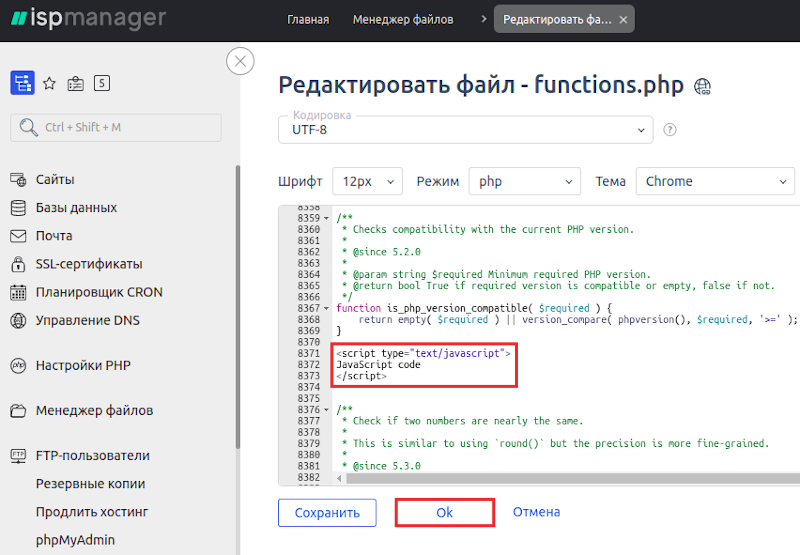This screenshot has height=555, width=800.
Task: Open the Тема Chrome dropdown
Action: (715, 181)
